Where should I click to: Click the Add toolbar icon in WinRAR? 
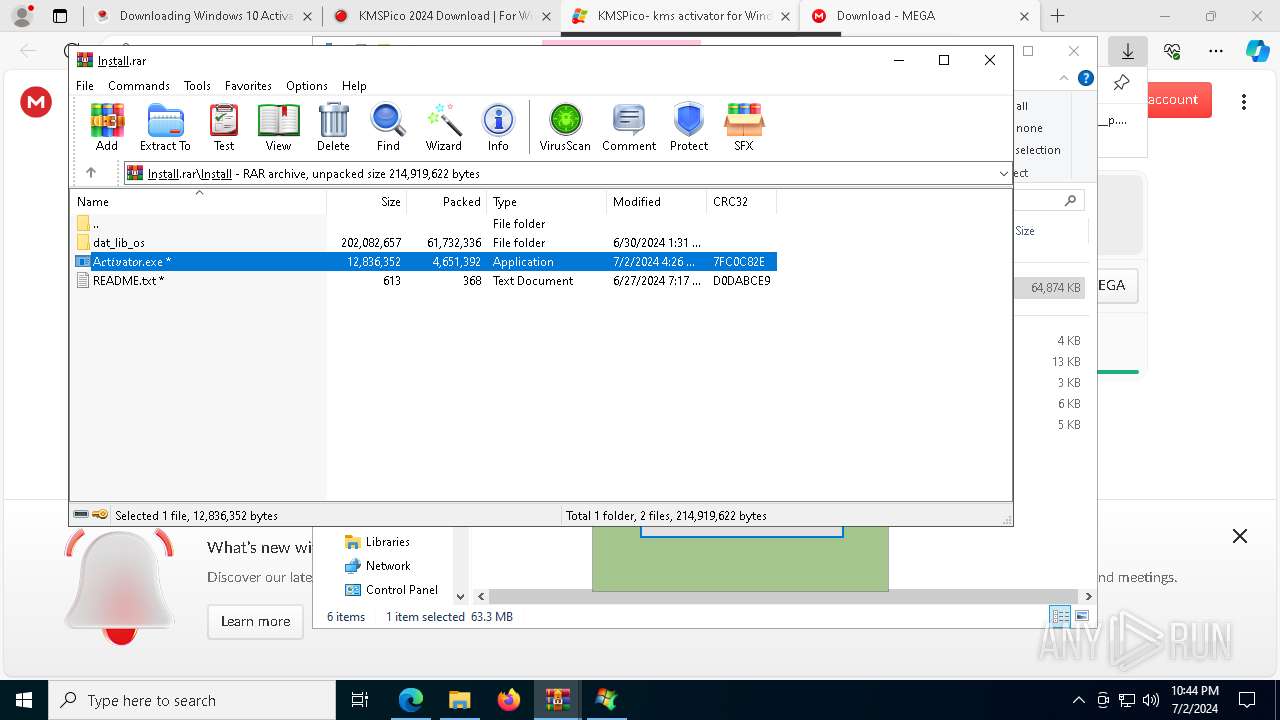click(x=107, y=127)
